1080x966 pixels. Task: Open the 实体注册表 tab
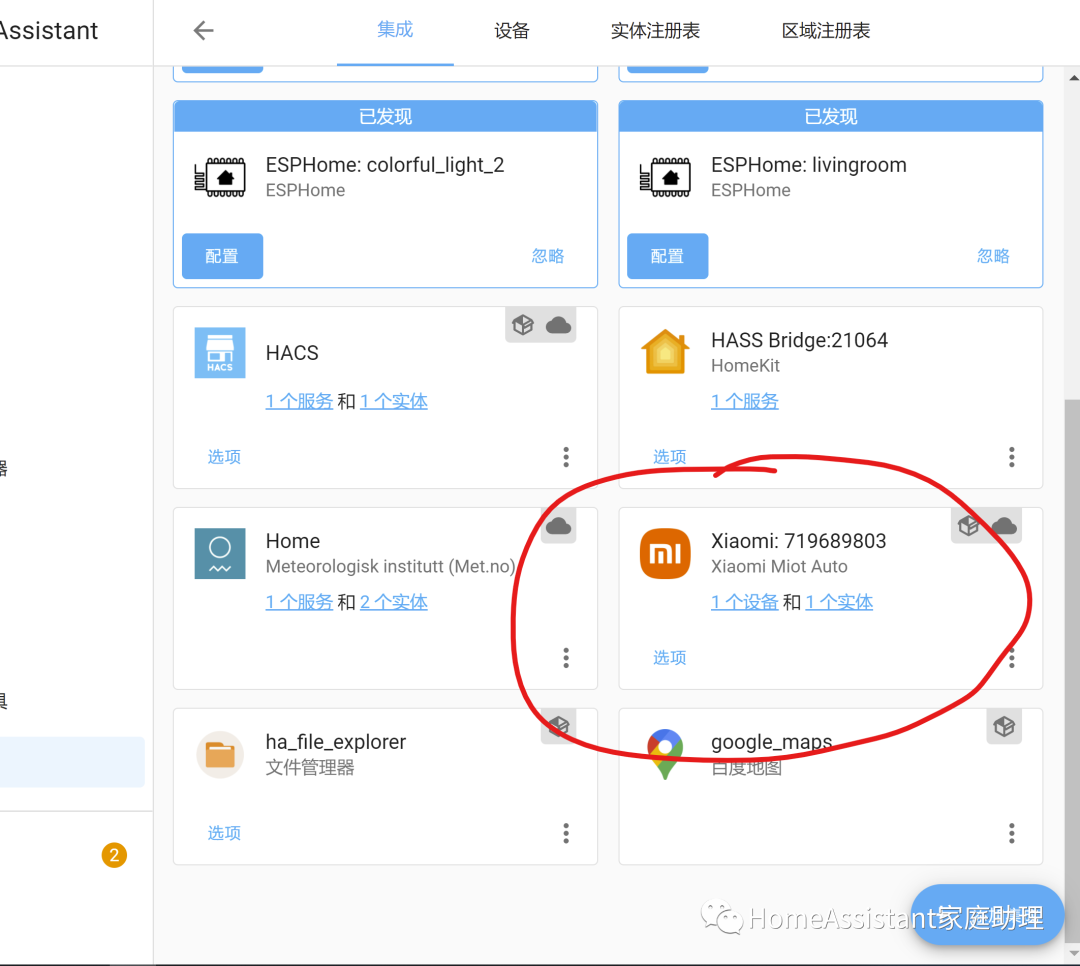pos(655,31)
